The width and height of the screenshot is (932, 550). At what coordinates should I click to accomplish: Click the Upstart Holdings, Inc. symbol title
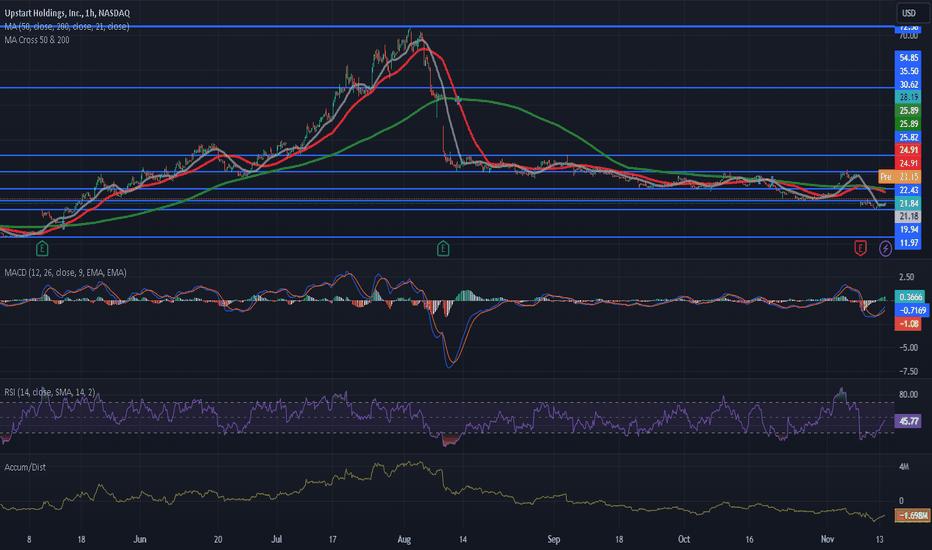67,12
